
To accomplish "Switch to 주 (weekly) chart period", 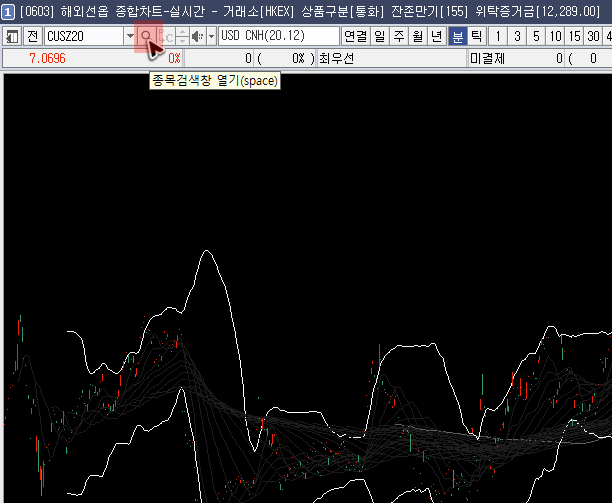I will click(399, 37).
